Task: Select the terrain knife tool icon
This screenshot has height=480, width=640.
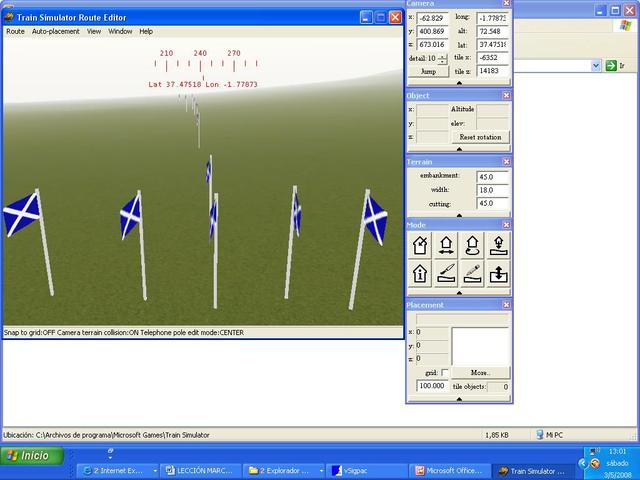Action: [x=446, y=272]
